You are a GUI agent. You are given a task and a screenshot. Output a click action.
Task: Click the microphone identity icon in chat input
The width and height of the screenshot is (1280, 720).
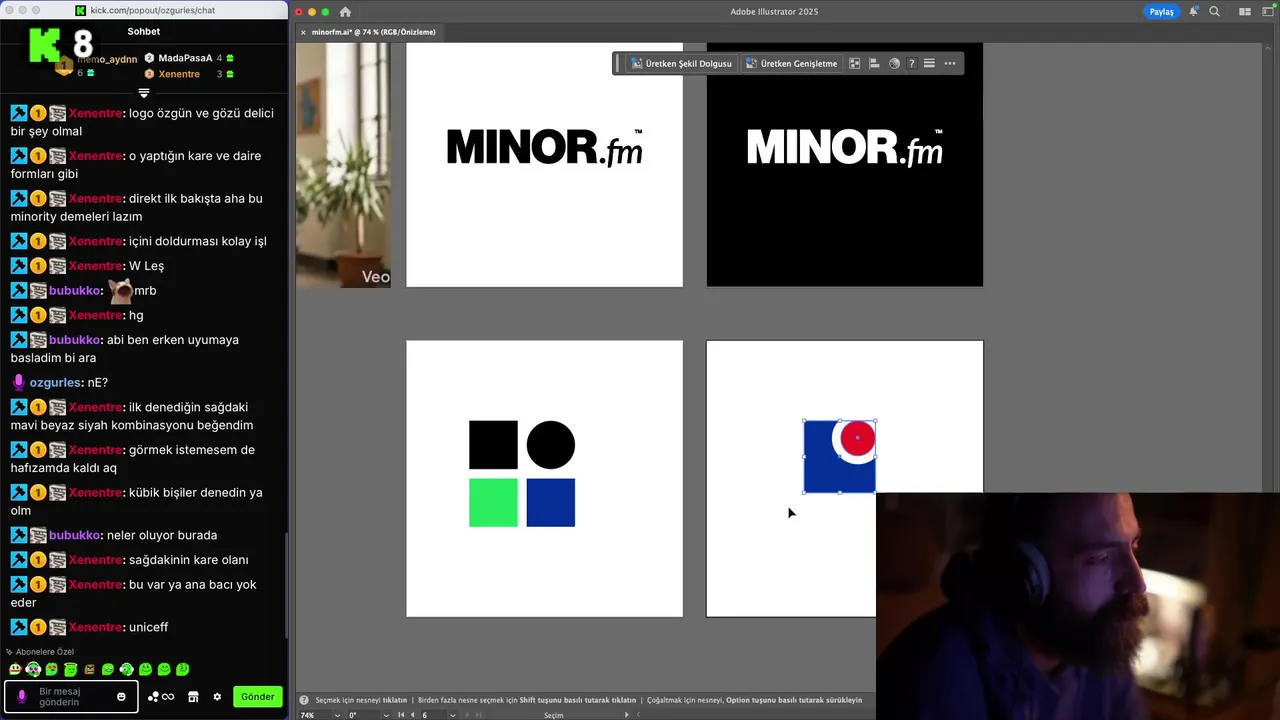[21, 696]
